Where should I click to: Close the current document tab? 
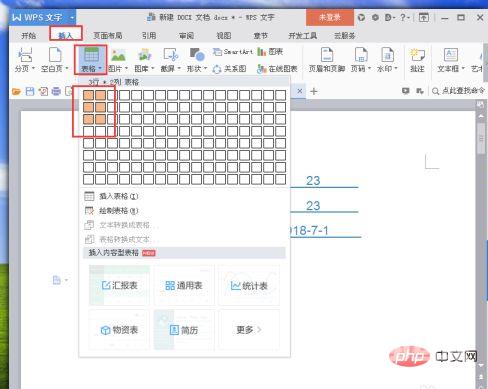(300, 91)
